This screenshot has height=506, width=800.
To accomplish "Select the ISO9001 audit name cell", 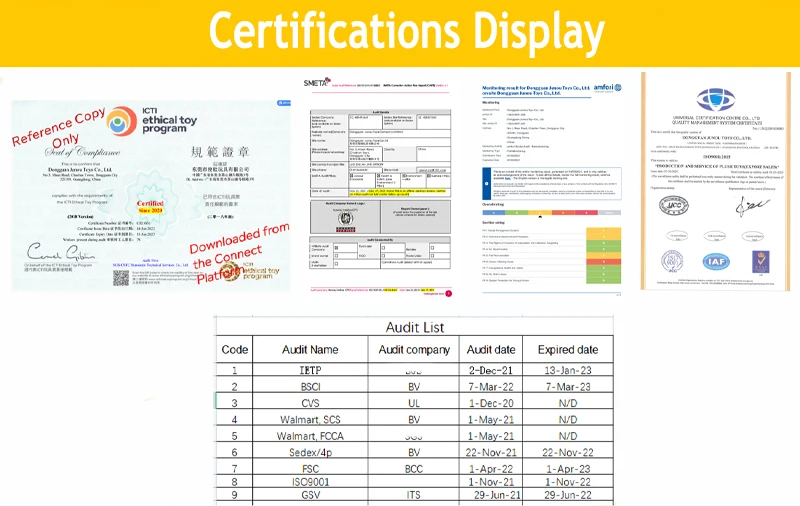I will pos(310,482).
